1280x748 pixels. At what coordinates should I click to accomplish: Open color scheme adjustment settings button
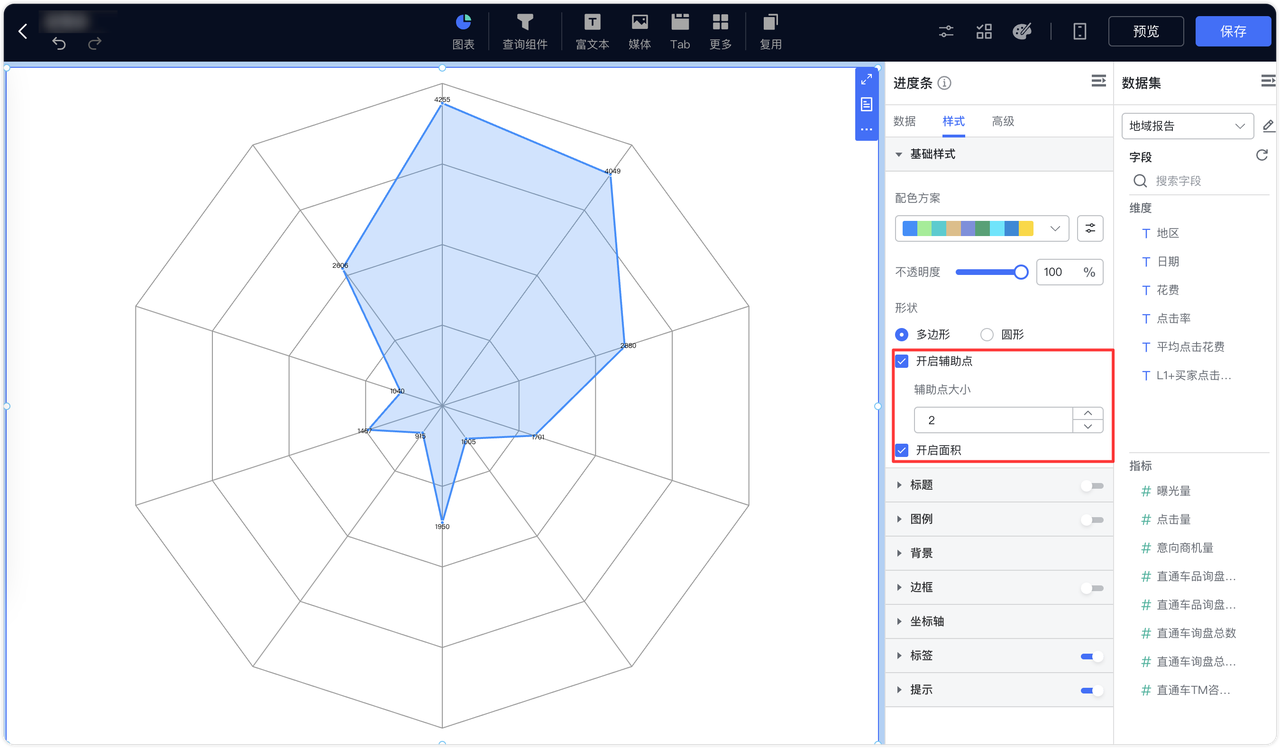click(1090, 228)
